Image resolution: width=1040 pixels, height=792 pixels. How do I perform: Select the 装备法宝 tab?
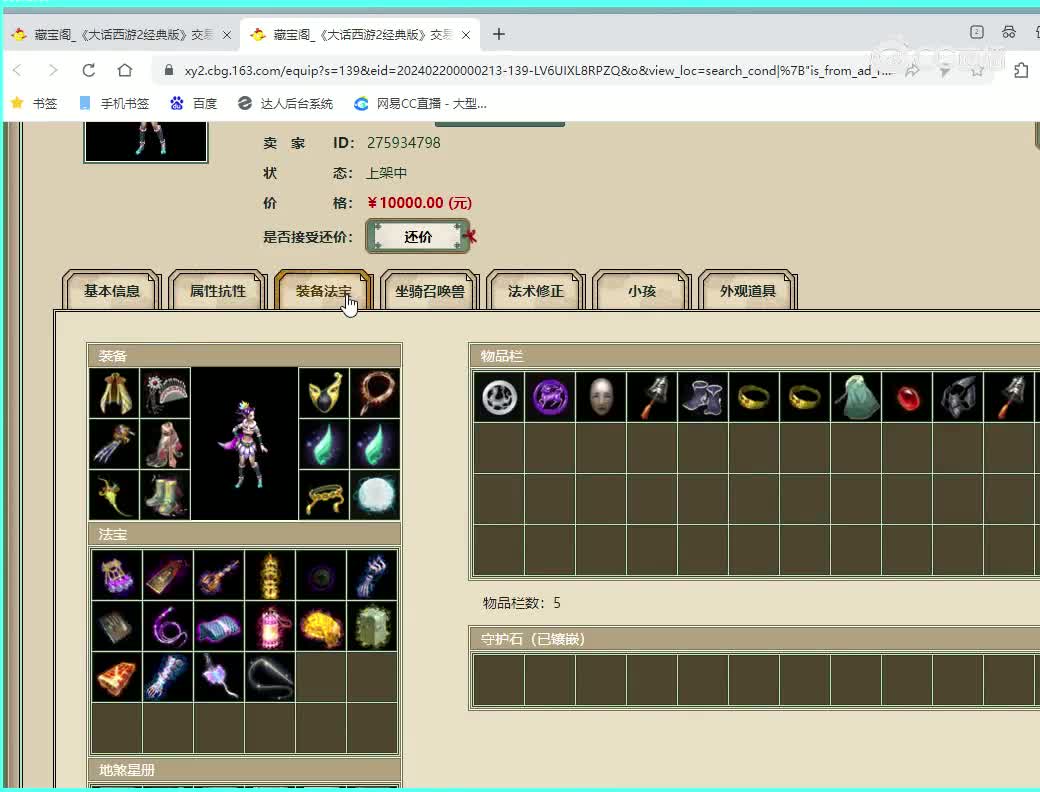[x=323, y=291]
